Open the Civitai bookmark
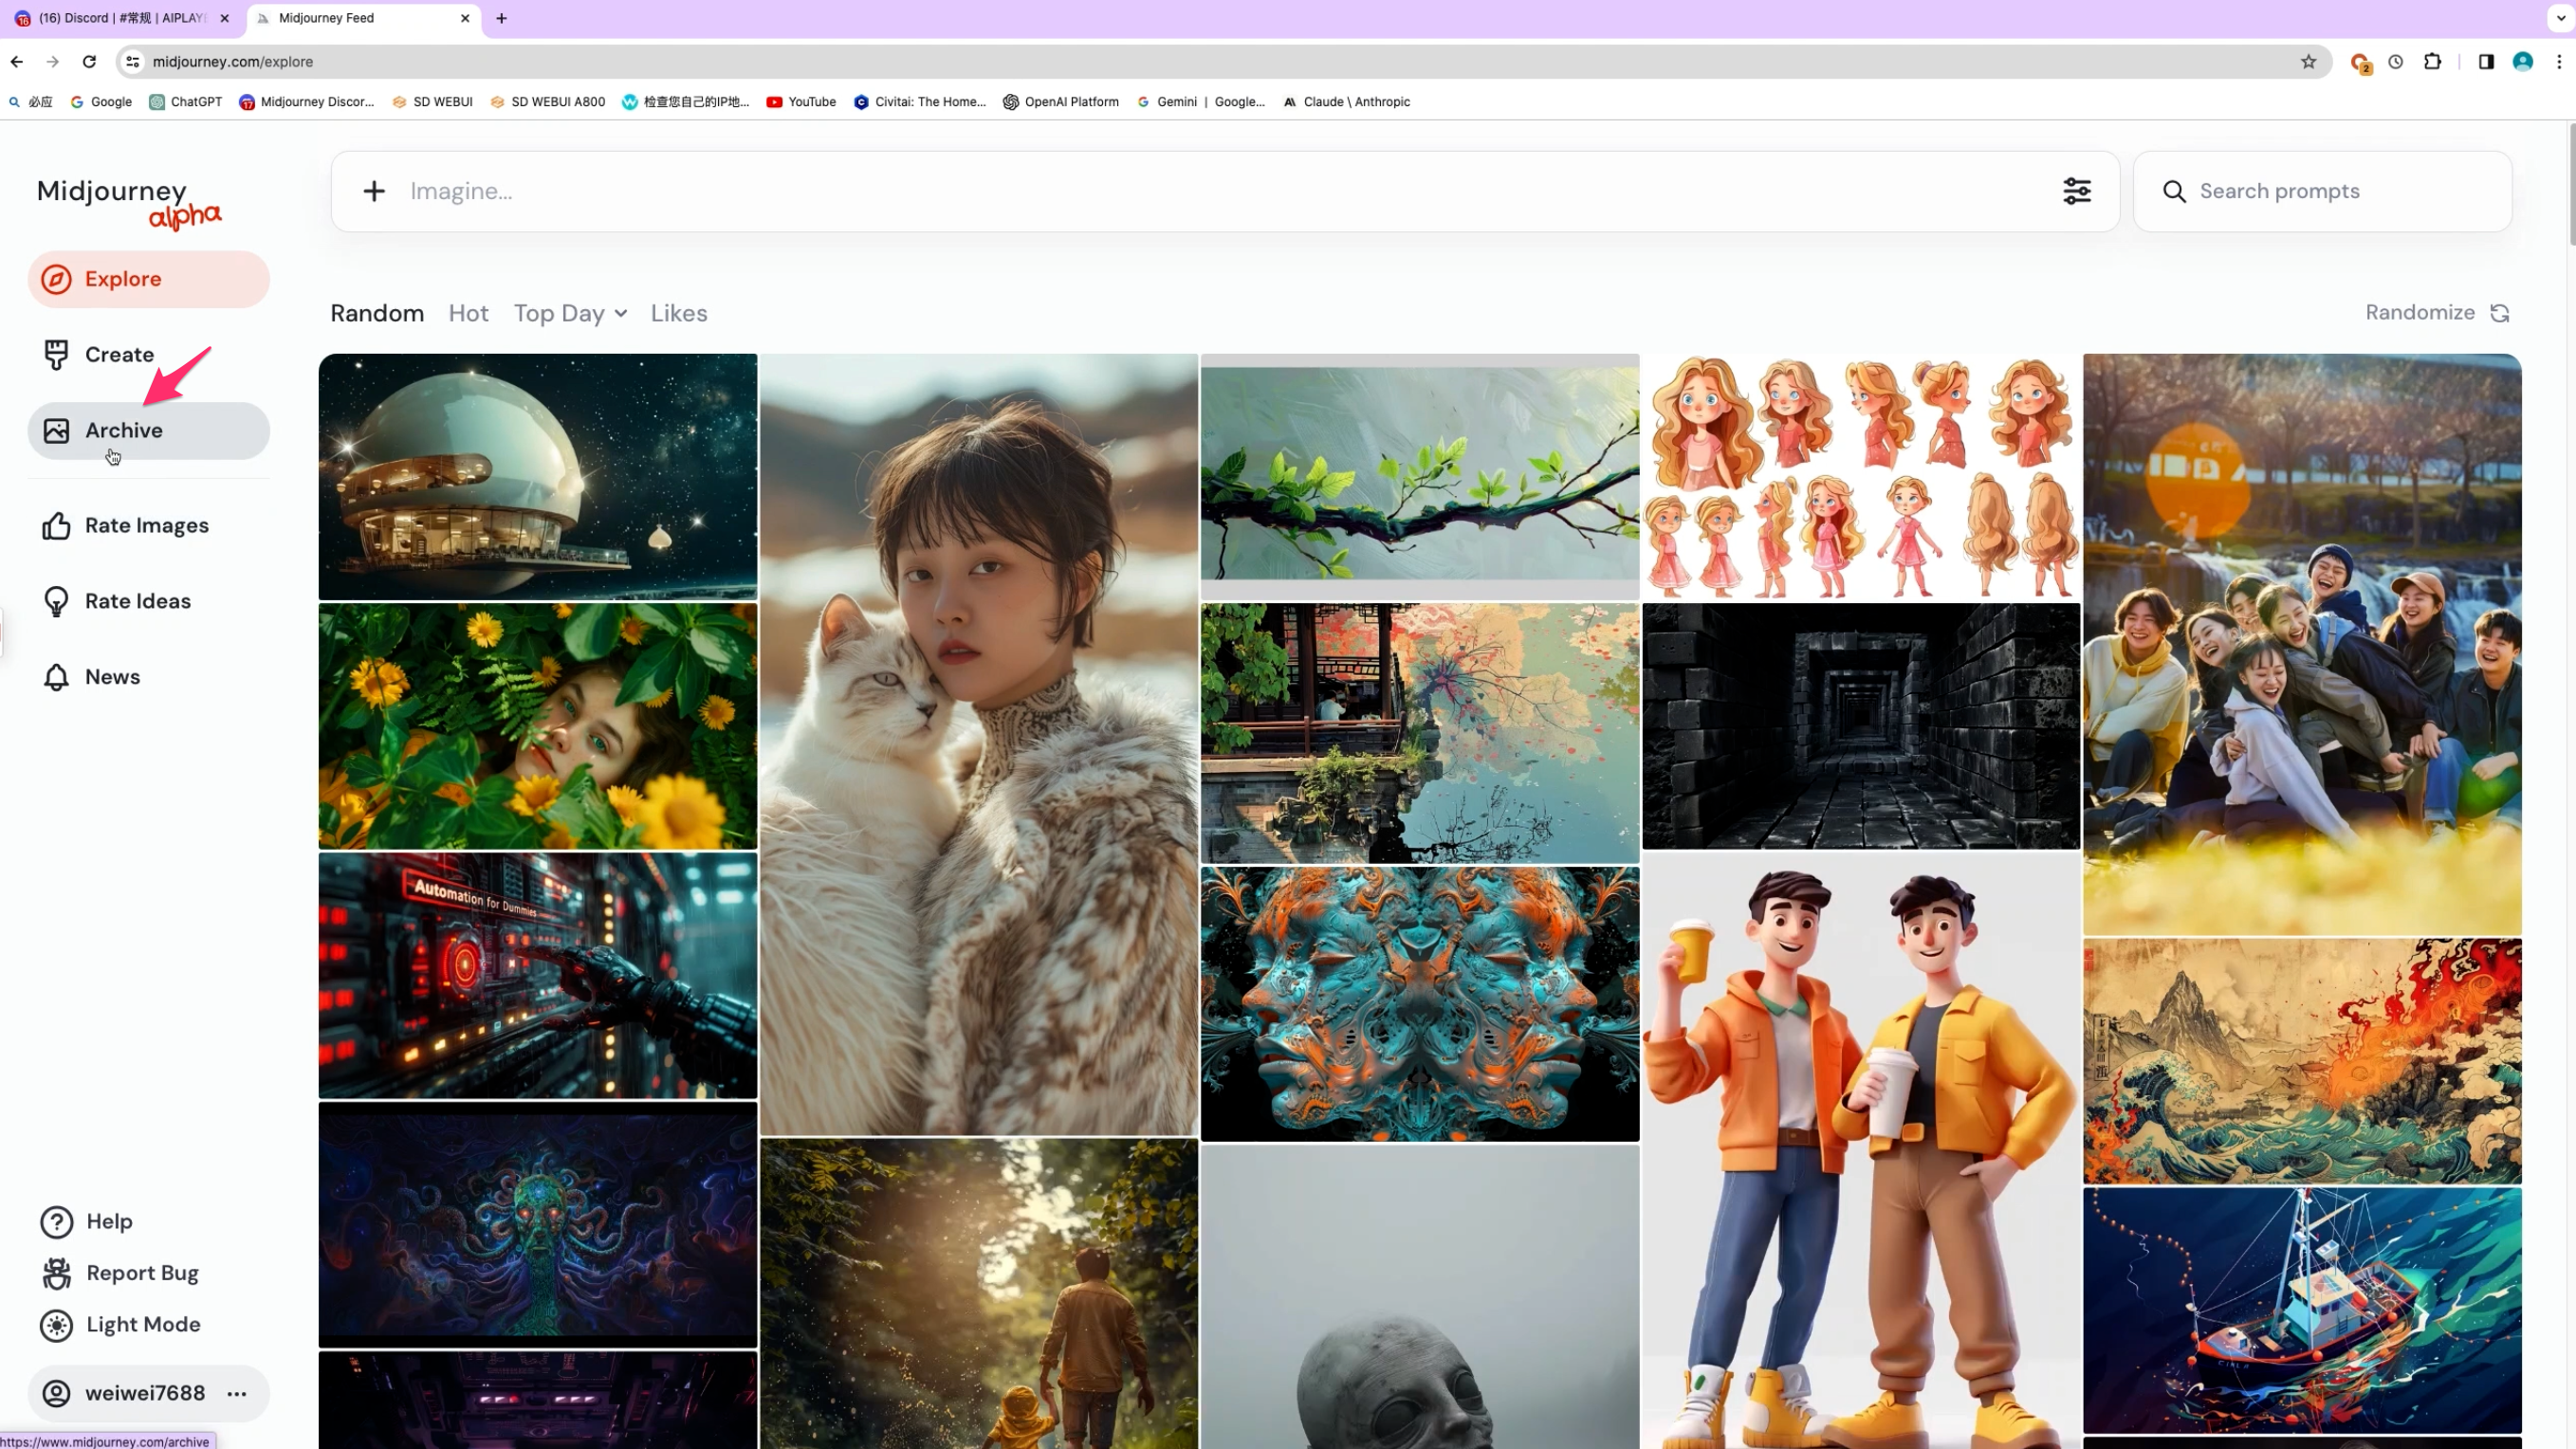Image resolution: width=2576 pixels, height=1449 pixels. [x=919, y=102]
